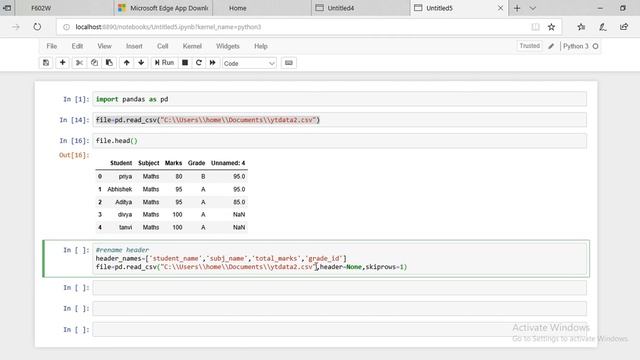Open the command palette keyboard icon
This screenshot has width=640, height=360.
coord(289,63)
